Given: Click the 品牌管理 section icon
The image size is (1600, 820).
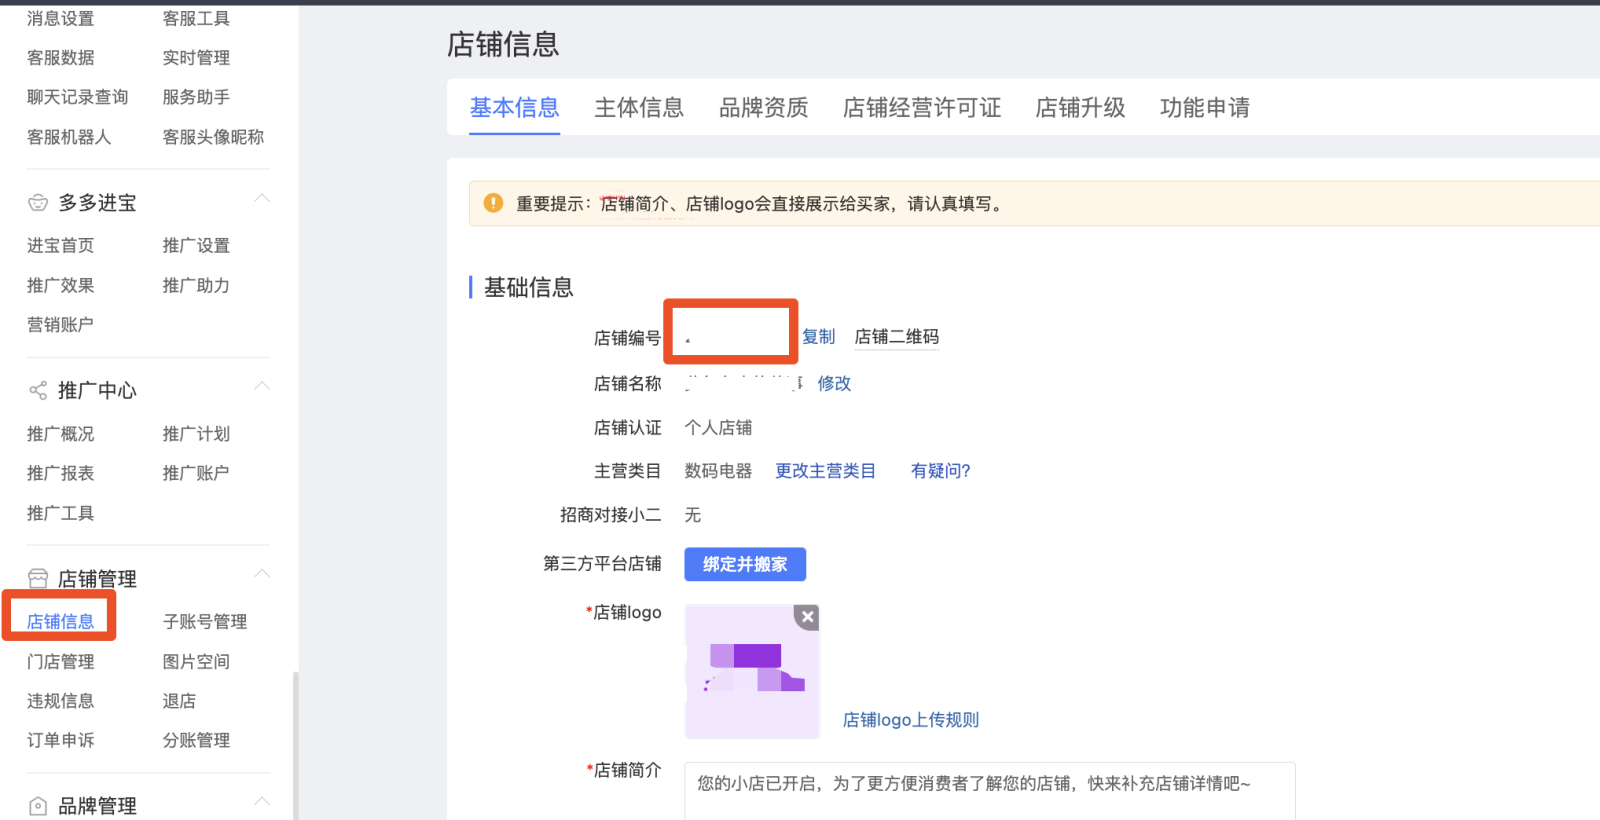Looking at the screenshot, I should [x=38, y=806].
